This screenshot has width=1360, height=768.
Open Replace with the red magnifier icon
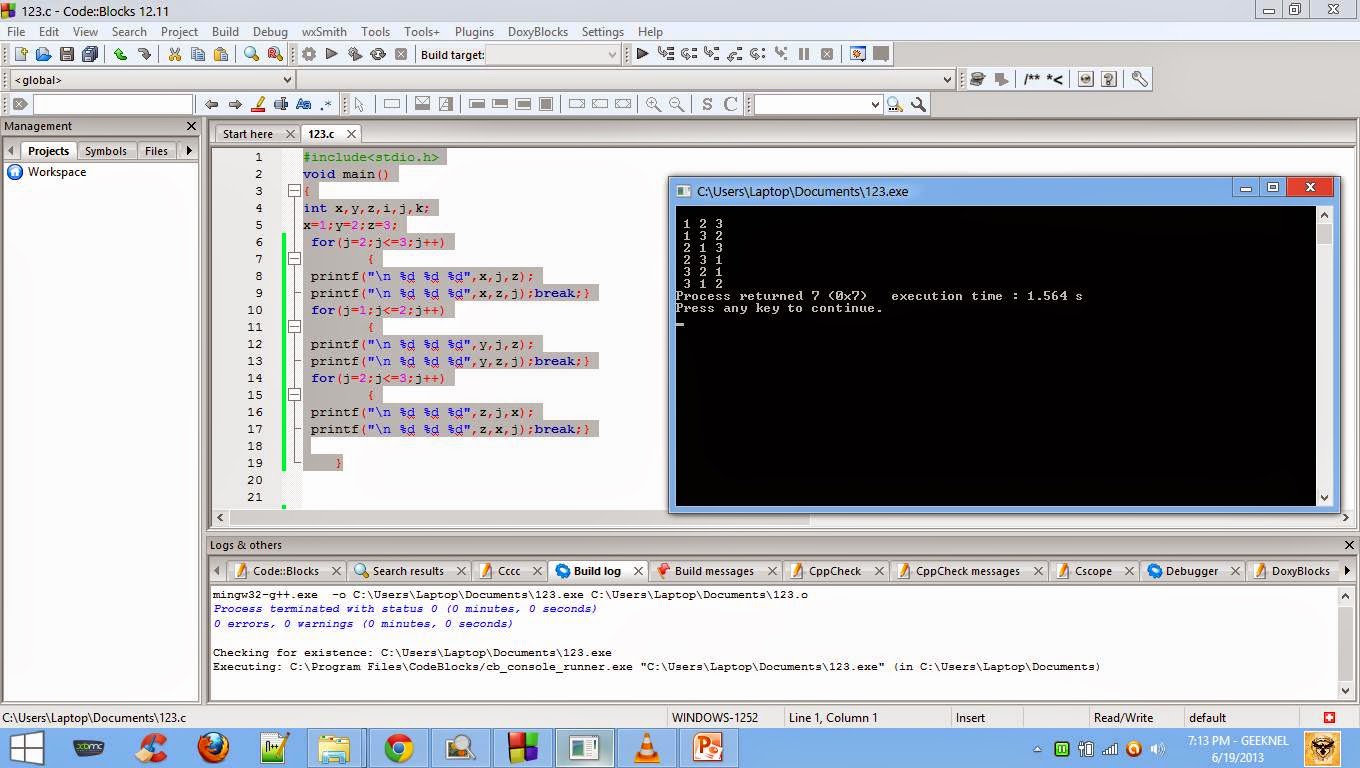[x=273, y=54]
